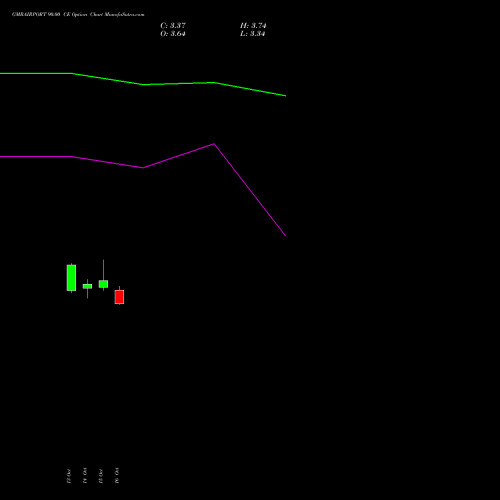Click the small green second candlestick
500x500 pixels.
tap(87, 286)
